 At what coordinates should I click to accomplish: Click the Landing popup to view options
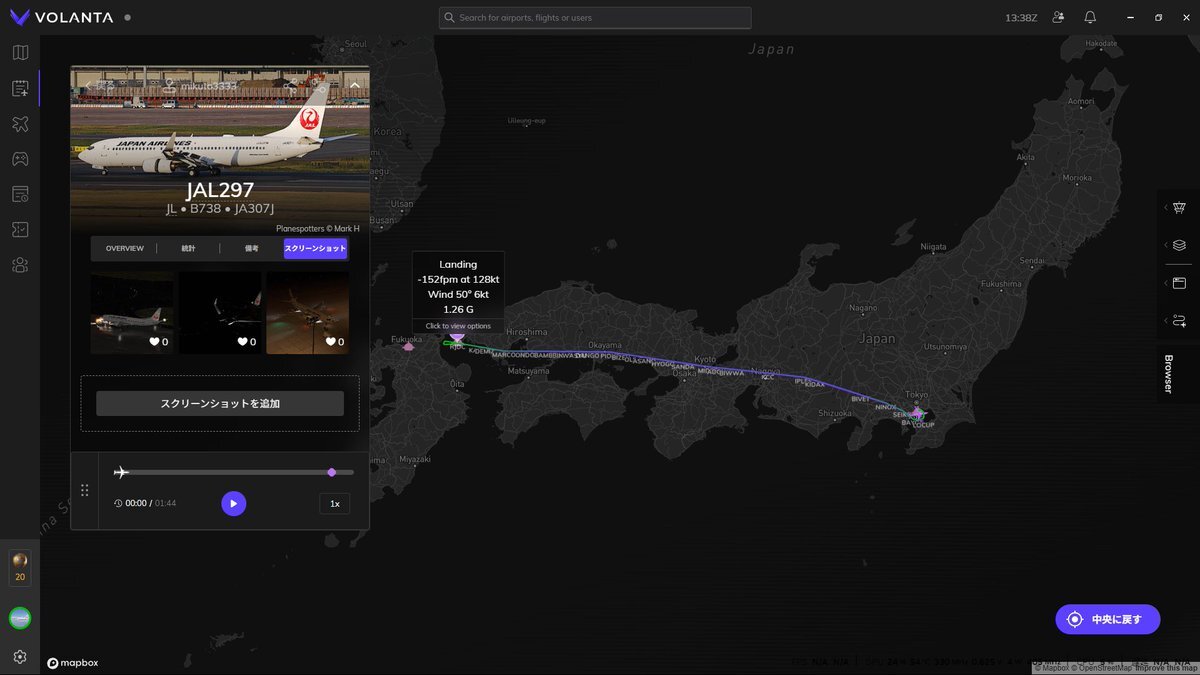pyautogui.click(x=458, y=292)
